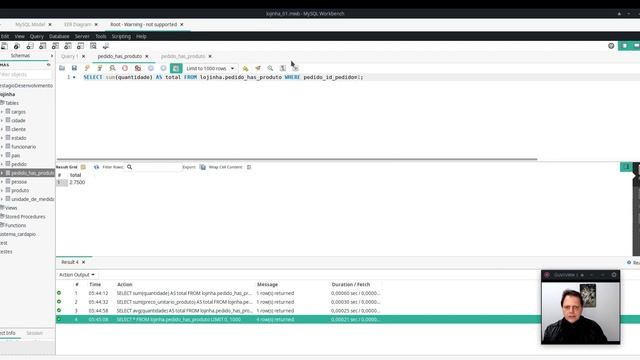Click the Filter Rows search field
Image resolution: width=640 pixels, height=360 pixels.
point(154,167)
